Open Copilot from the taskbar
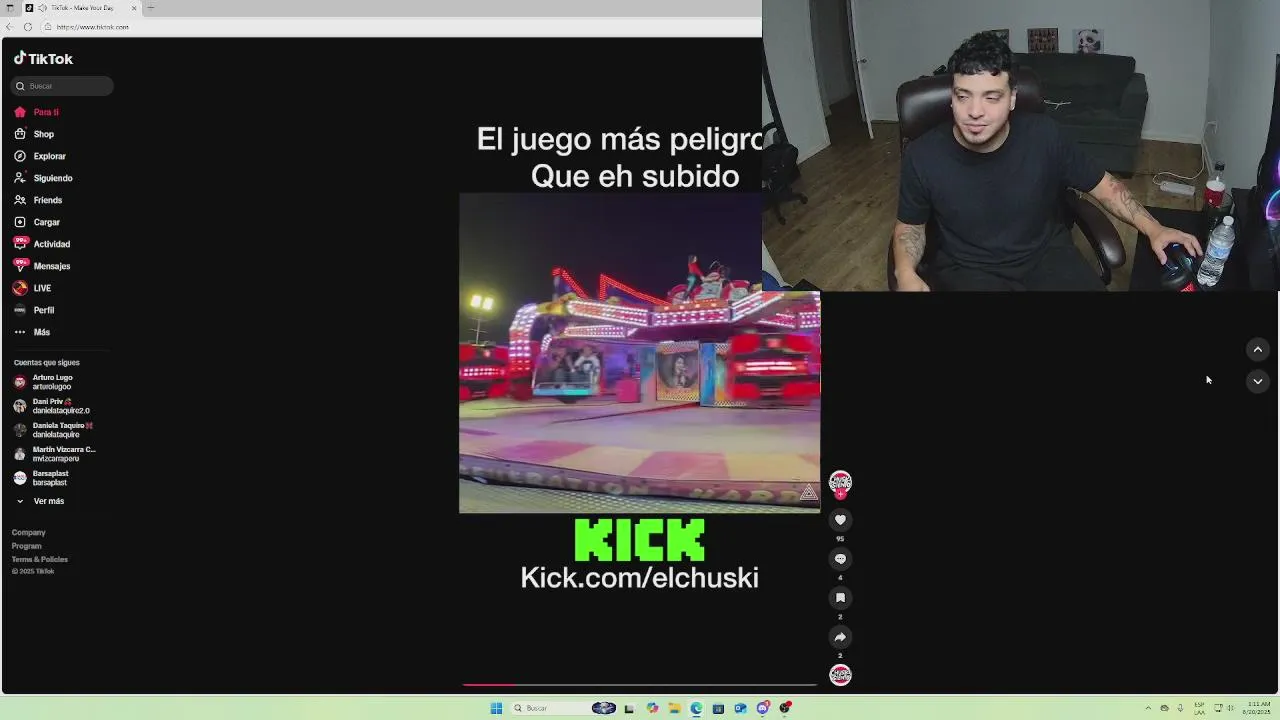 652,708
